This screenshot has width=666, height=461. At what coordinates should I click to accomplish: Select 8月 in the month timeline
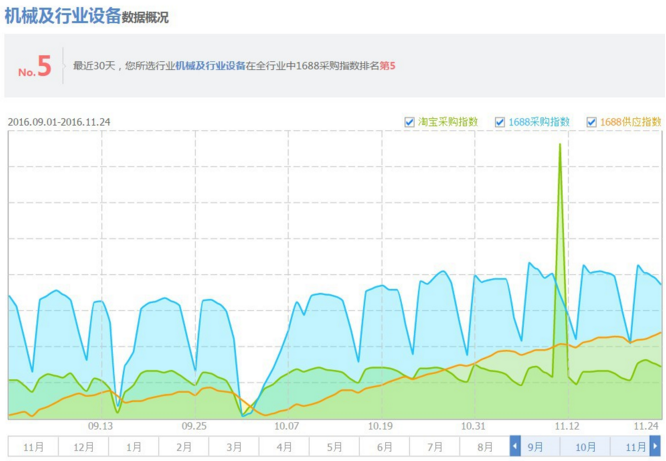[484, 447]
